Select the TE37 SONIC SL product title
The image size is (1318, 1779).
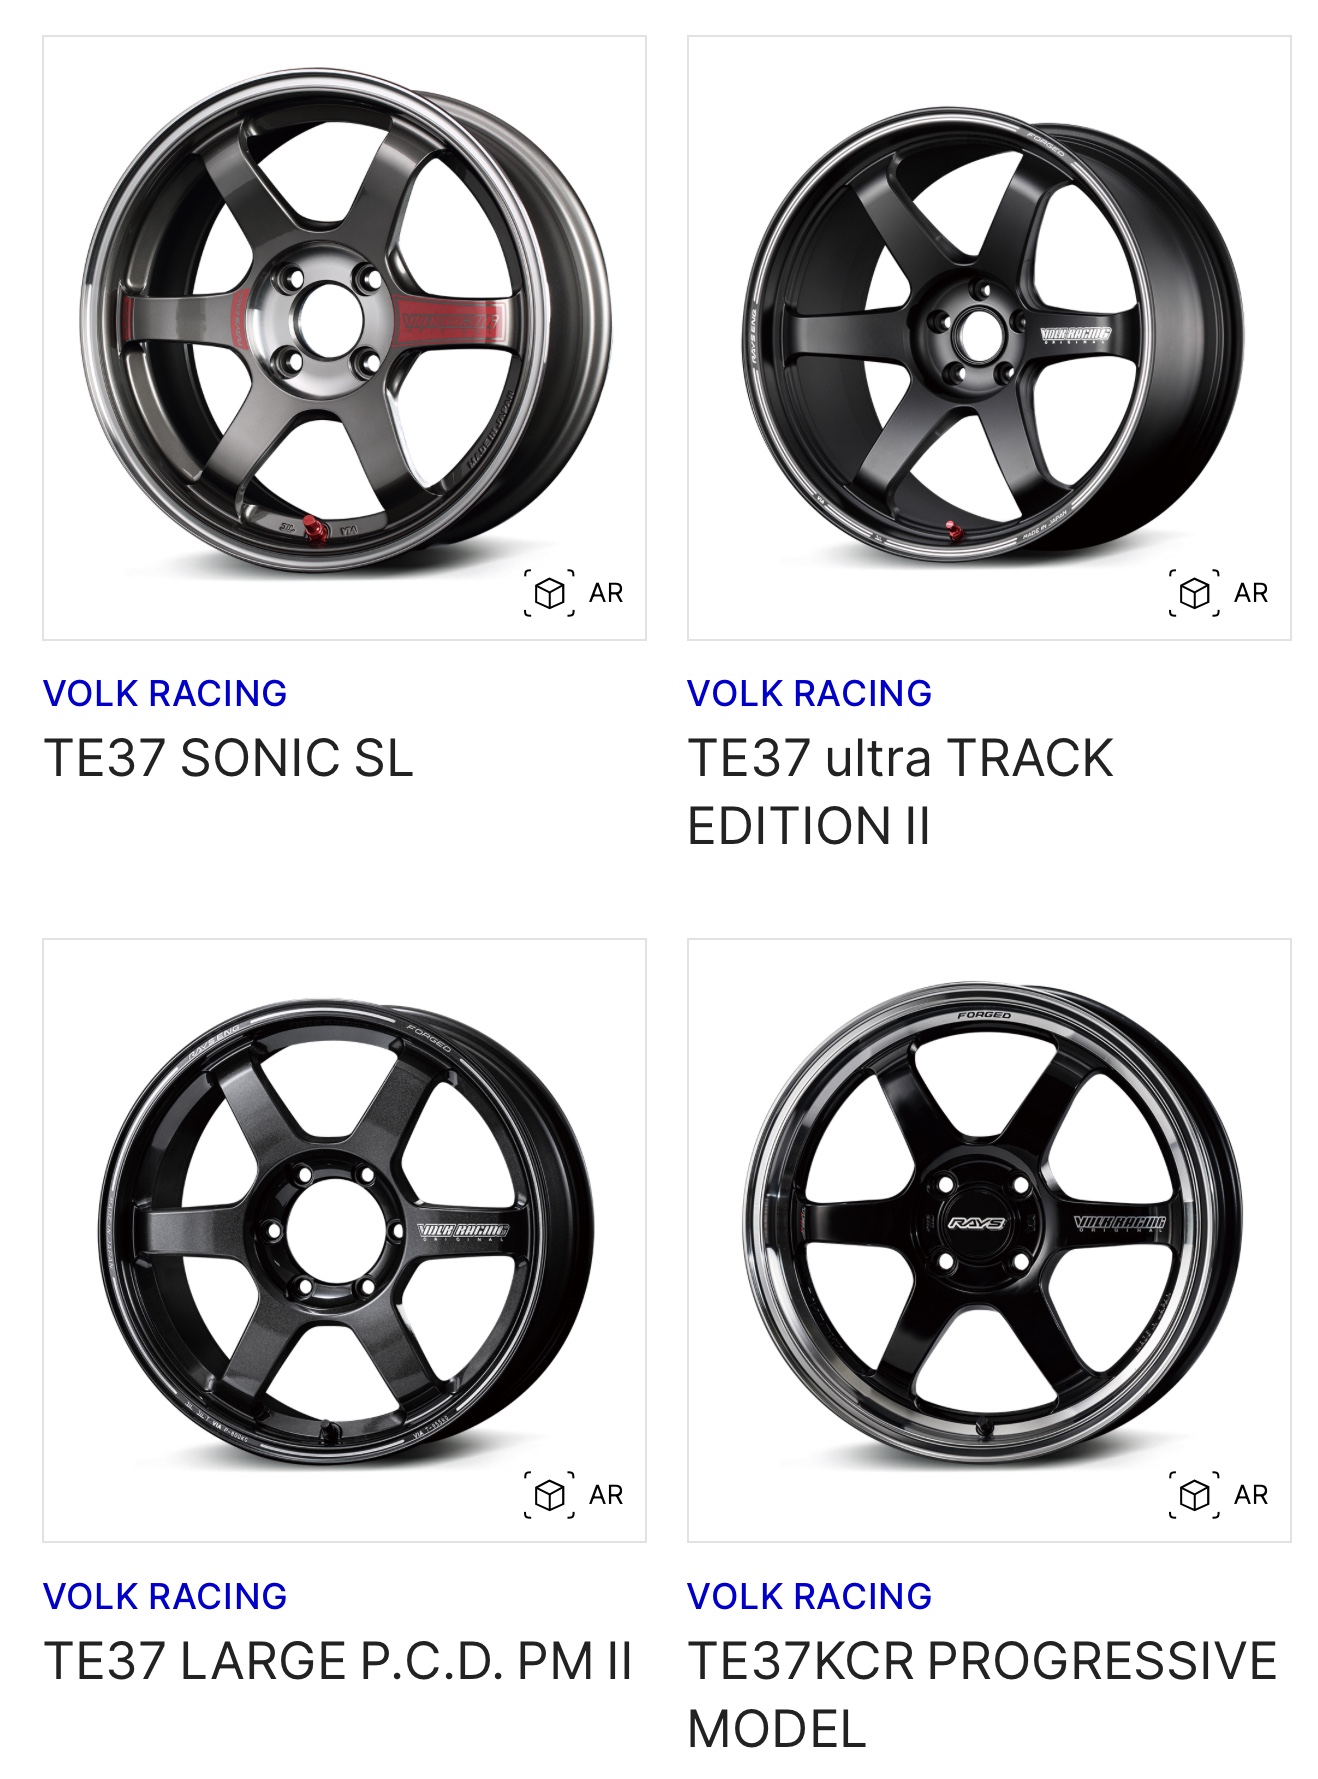pos(228,758)
